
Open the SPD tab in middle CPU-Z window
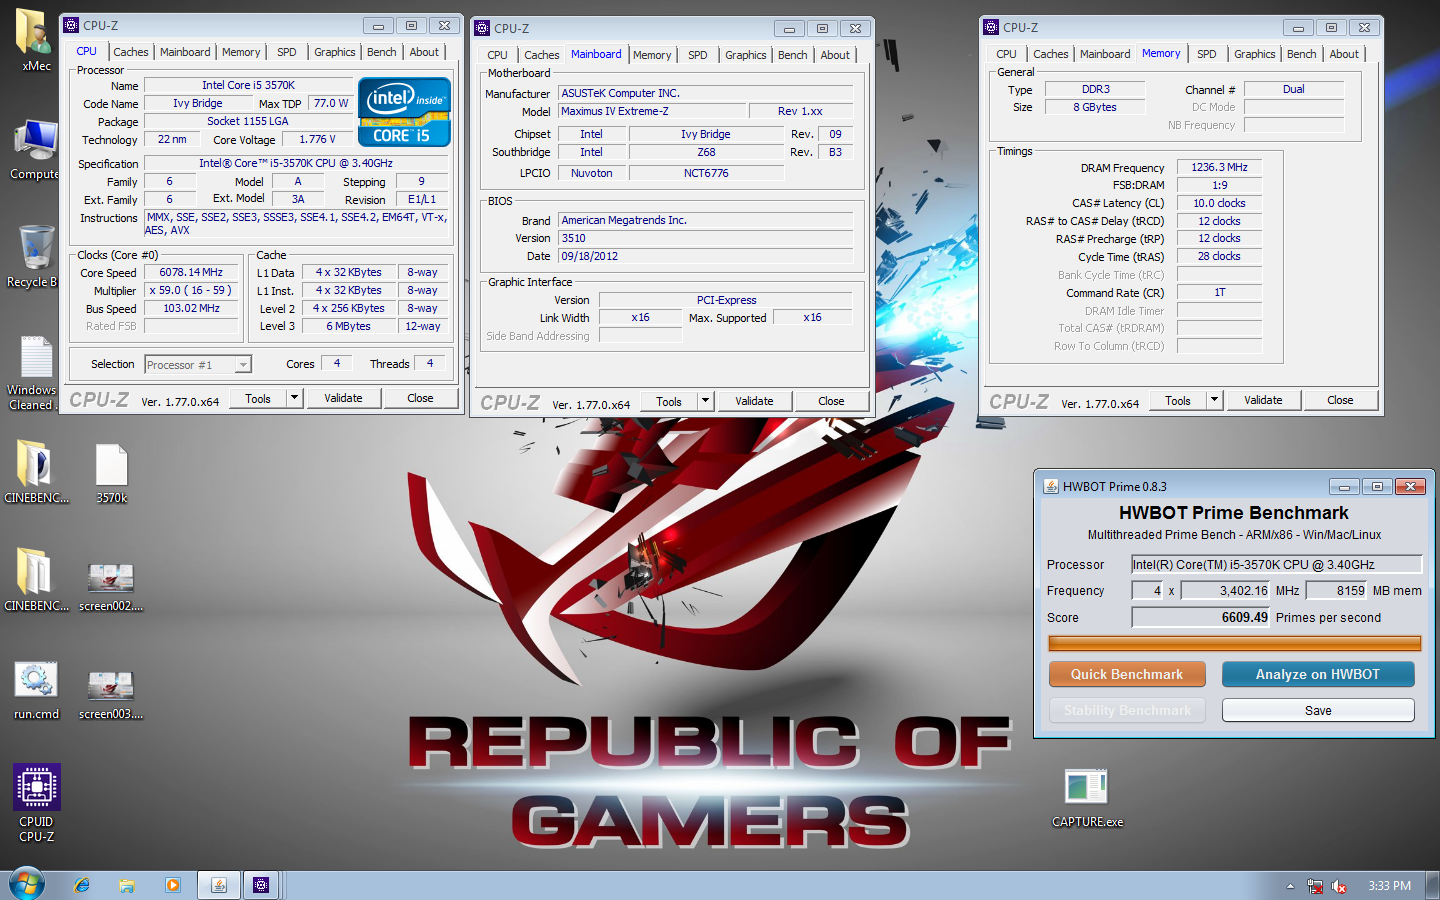click(x=698, y=55)
